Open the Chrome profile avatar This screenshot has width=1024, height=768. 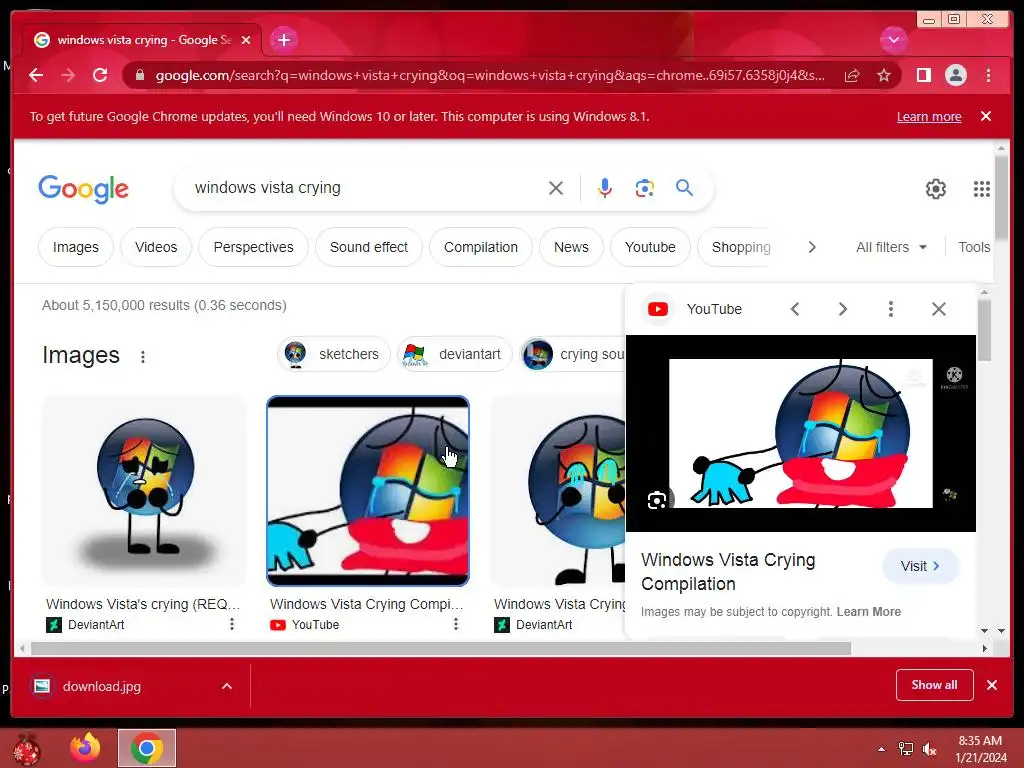tap(955, 76)
